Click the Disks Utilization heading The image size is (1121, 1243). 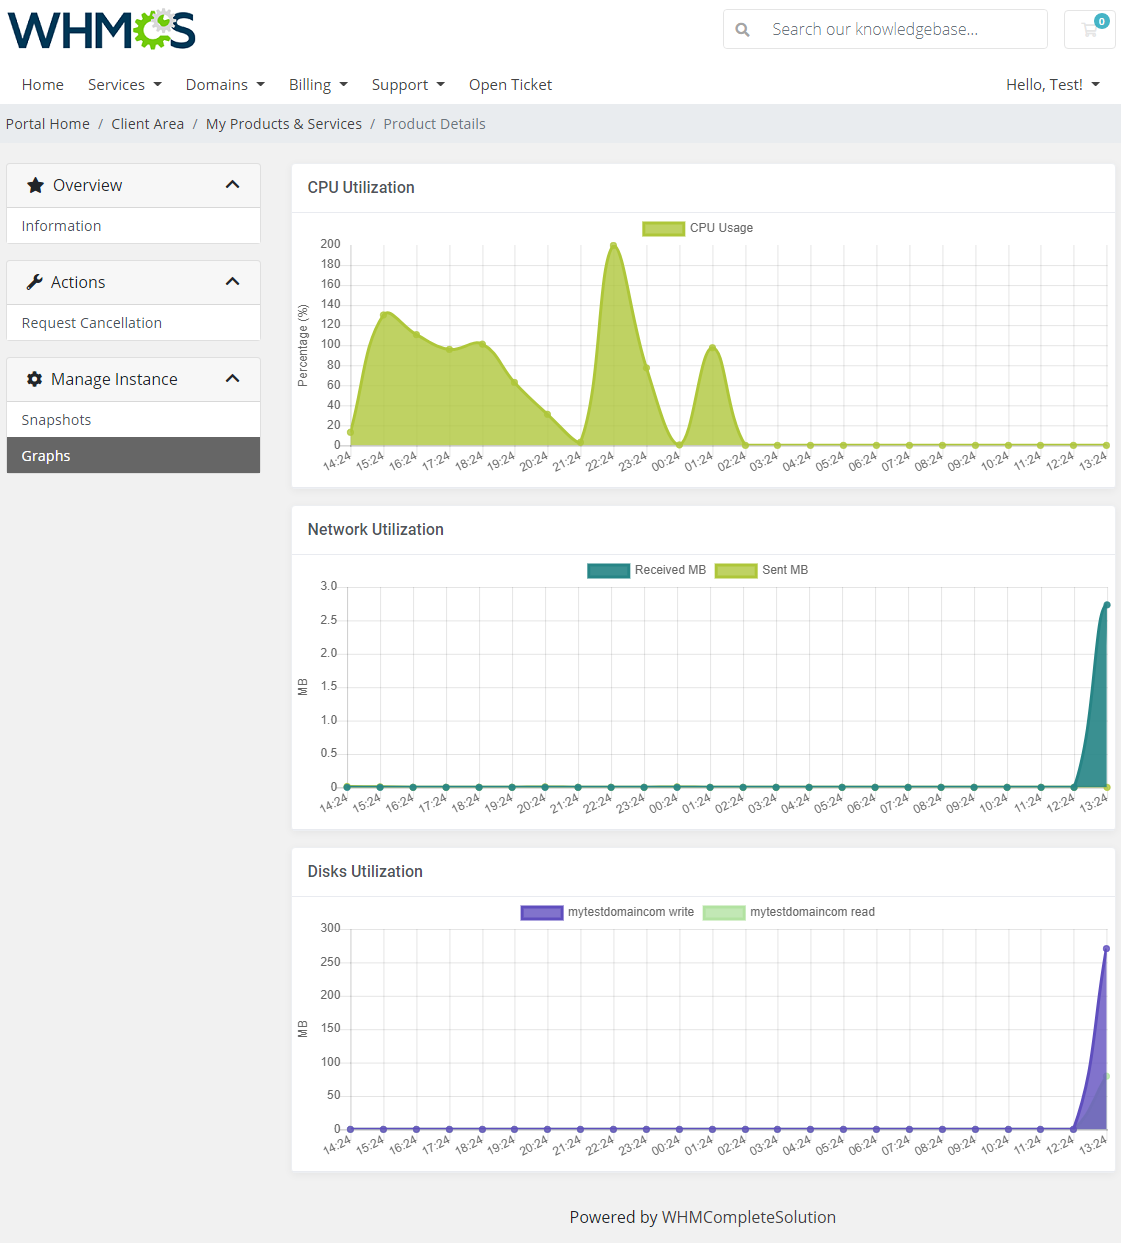(365, 871)
